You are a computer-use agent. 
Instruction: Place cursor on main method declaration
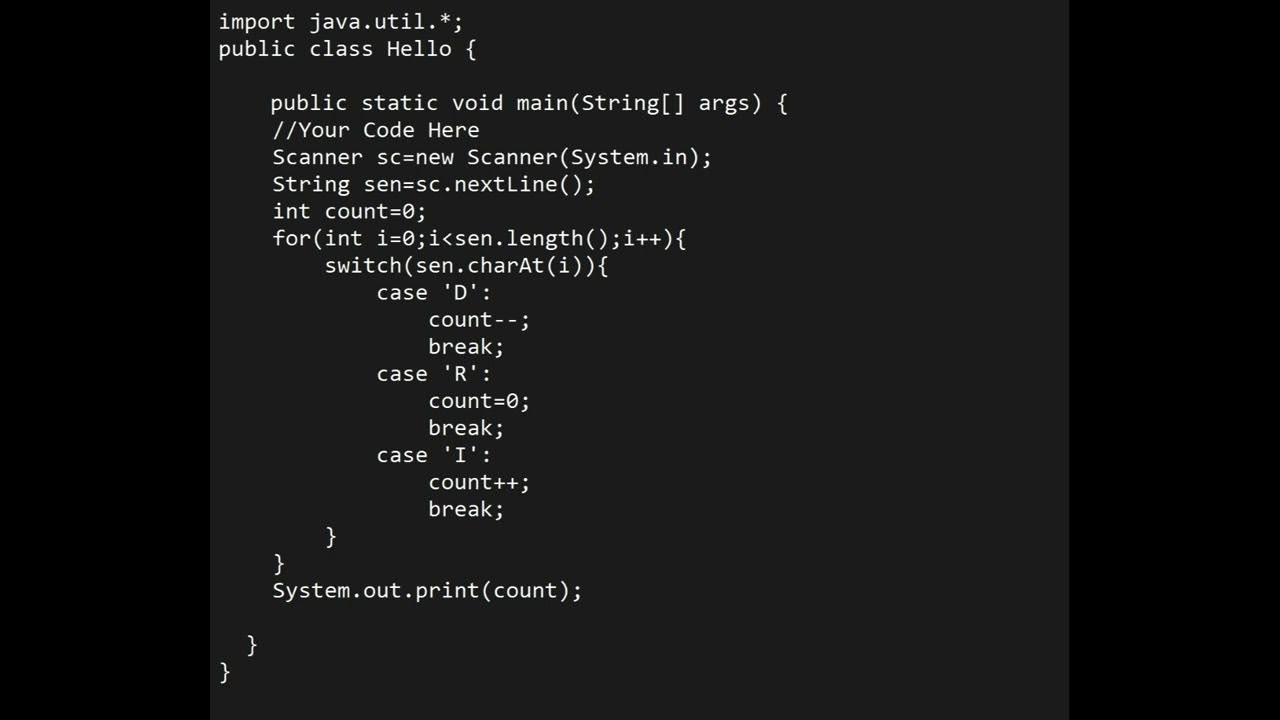click(528, 103)
